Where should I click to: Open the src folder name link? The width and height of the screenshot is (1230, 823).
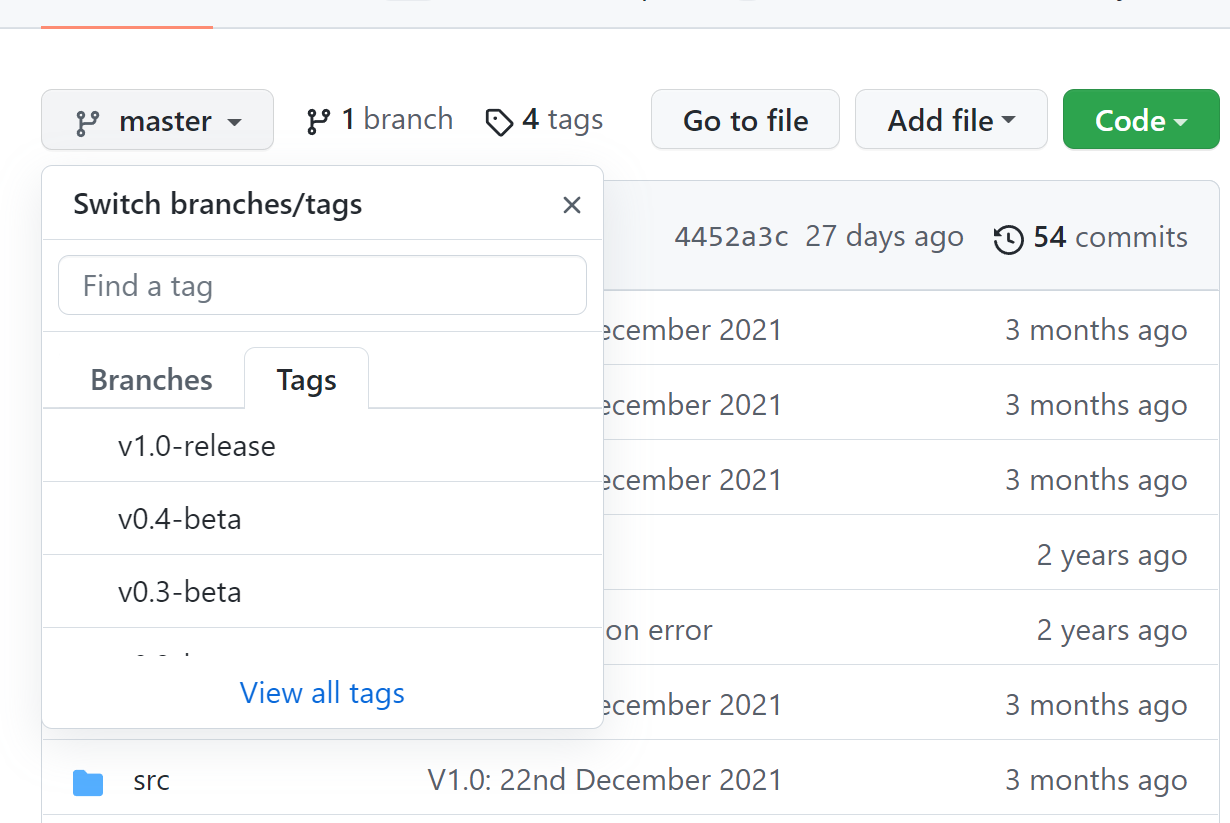[x=151, y=780]
